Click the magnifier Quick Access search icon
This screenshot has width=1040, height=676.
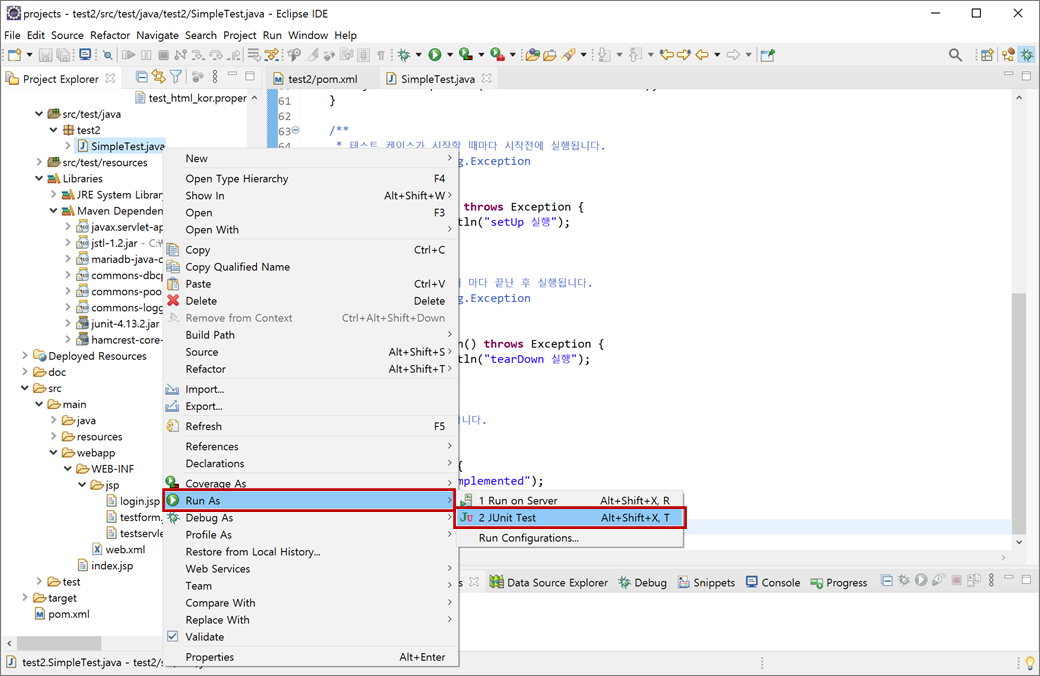955,55
